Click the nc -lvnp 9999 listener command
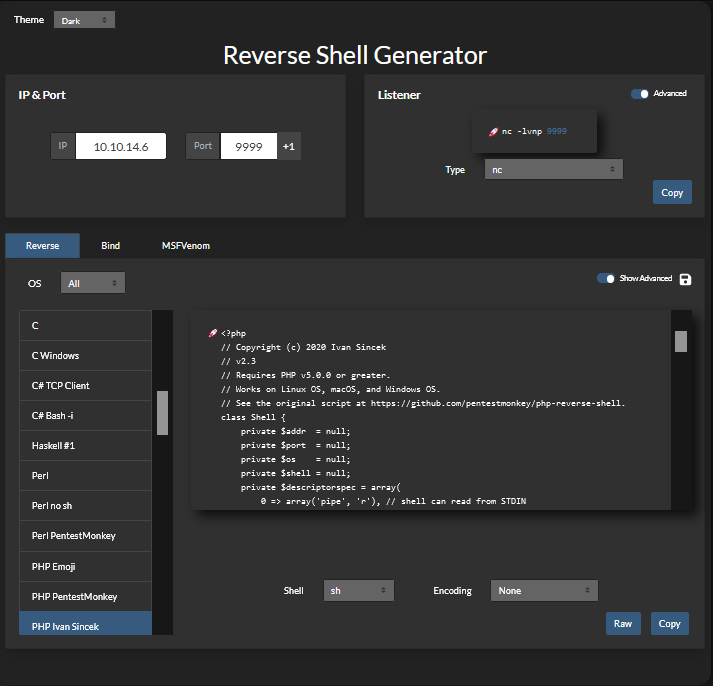This screenshot has width=713, height=686. (x=534, y=131)
